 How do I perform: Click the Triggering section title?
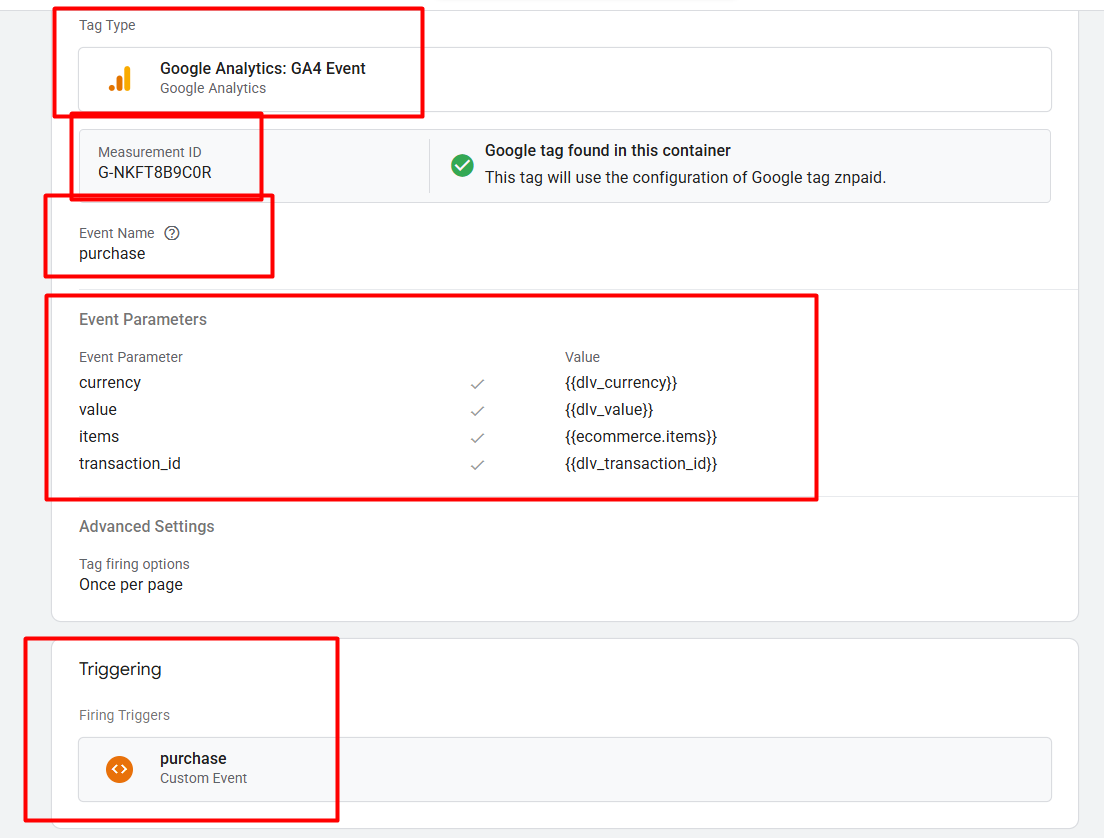click(120, 670)
